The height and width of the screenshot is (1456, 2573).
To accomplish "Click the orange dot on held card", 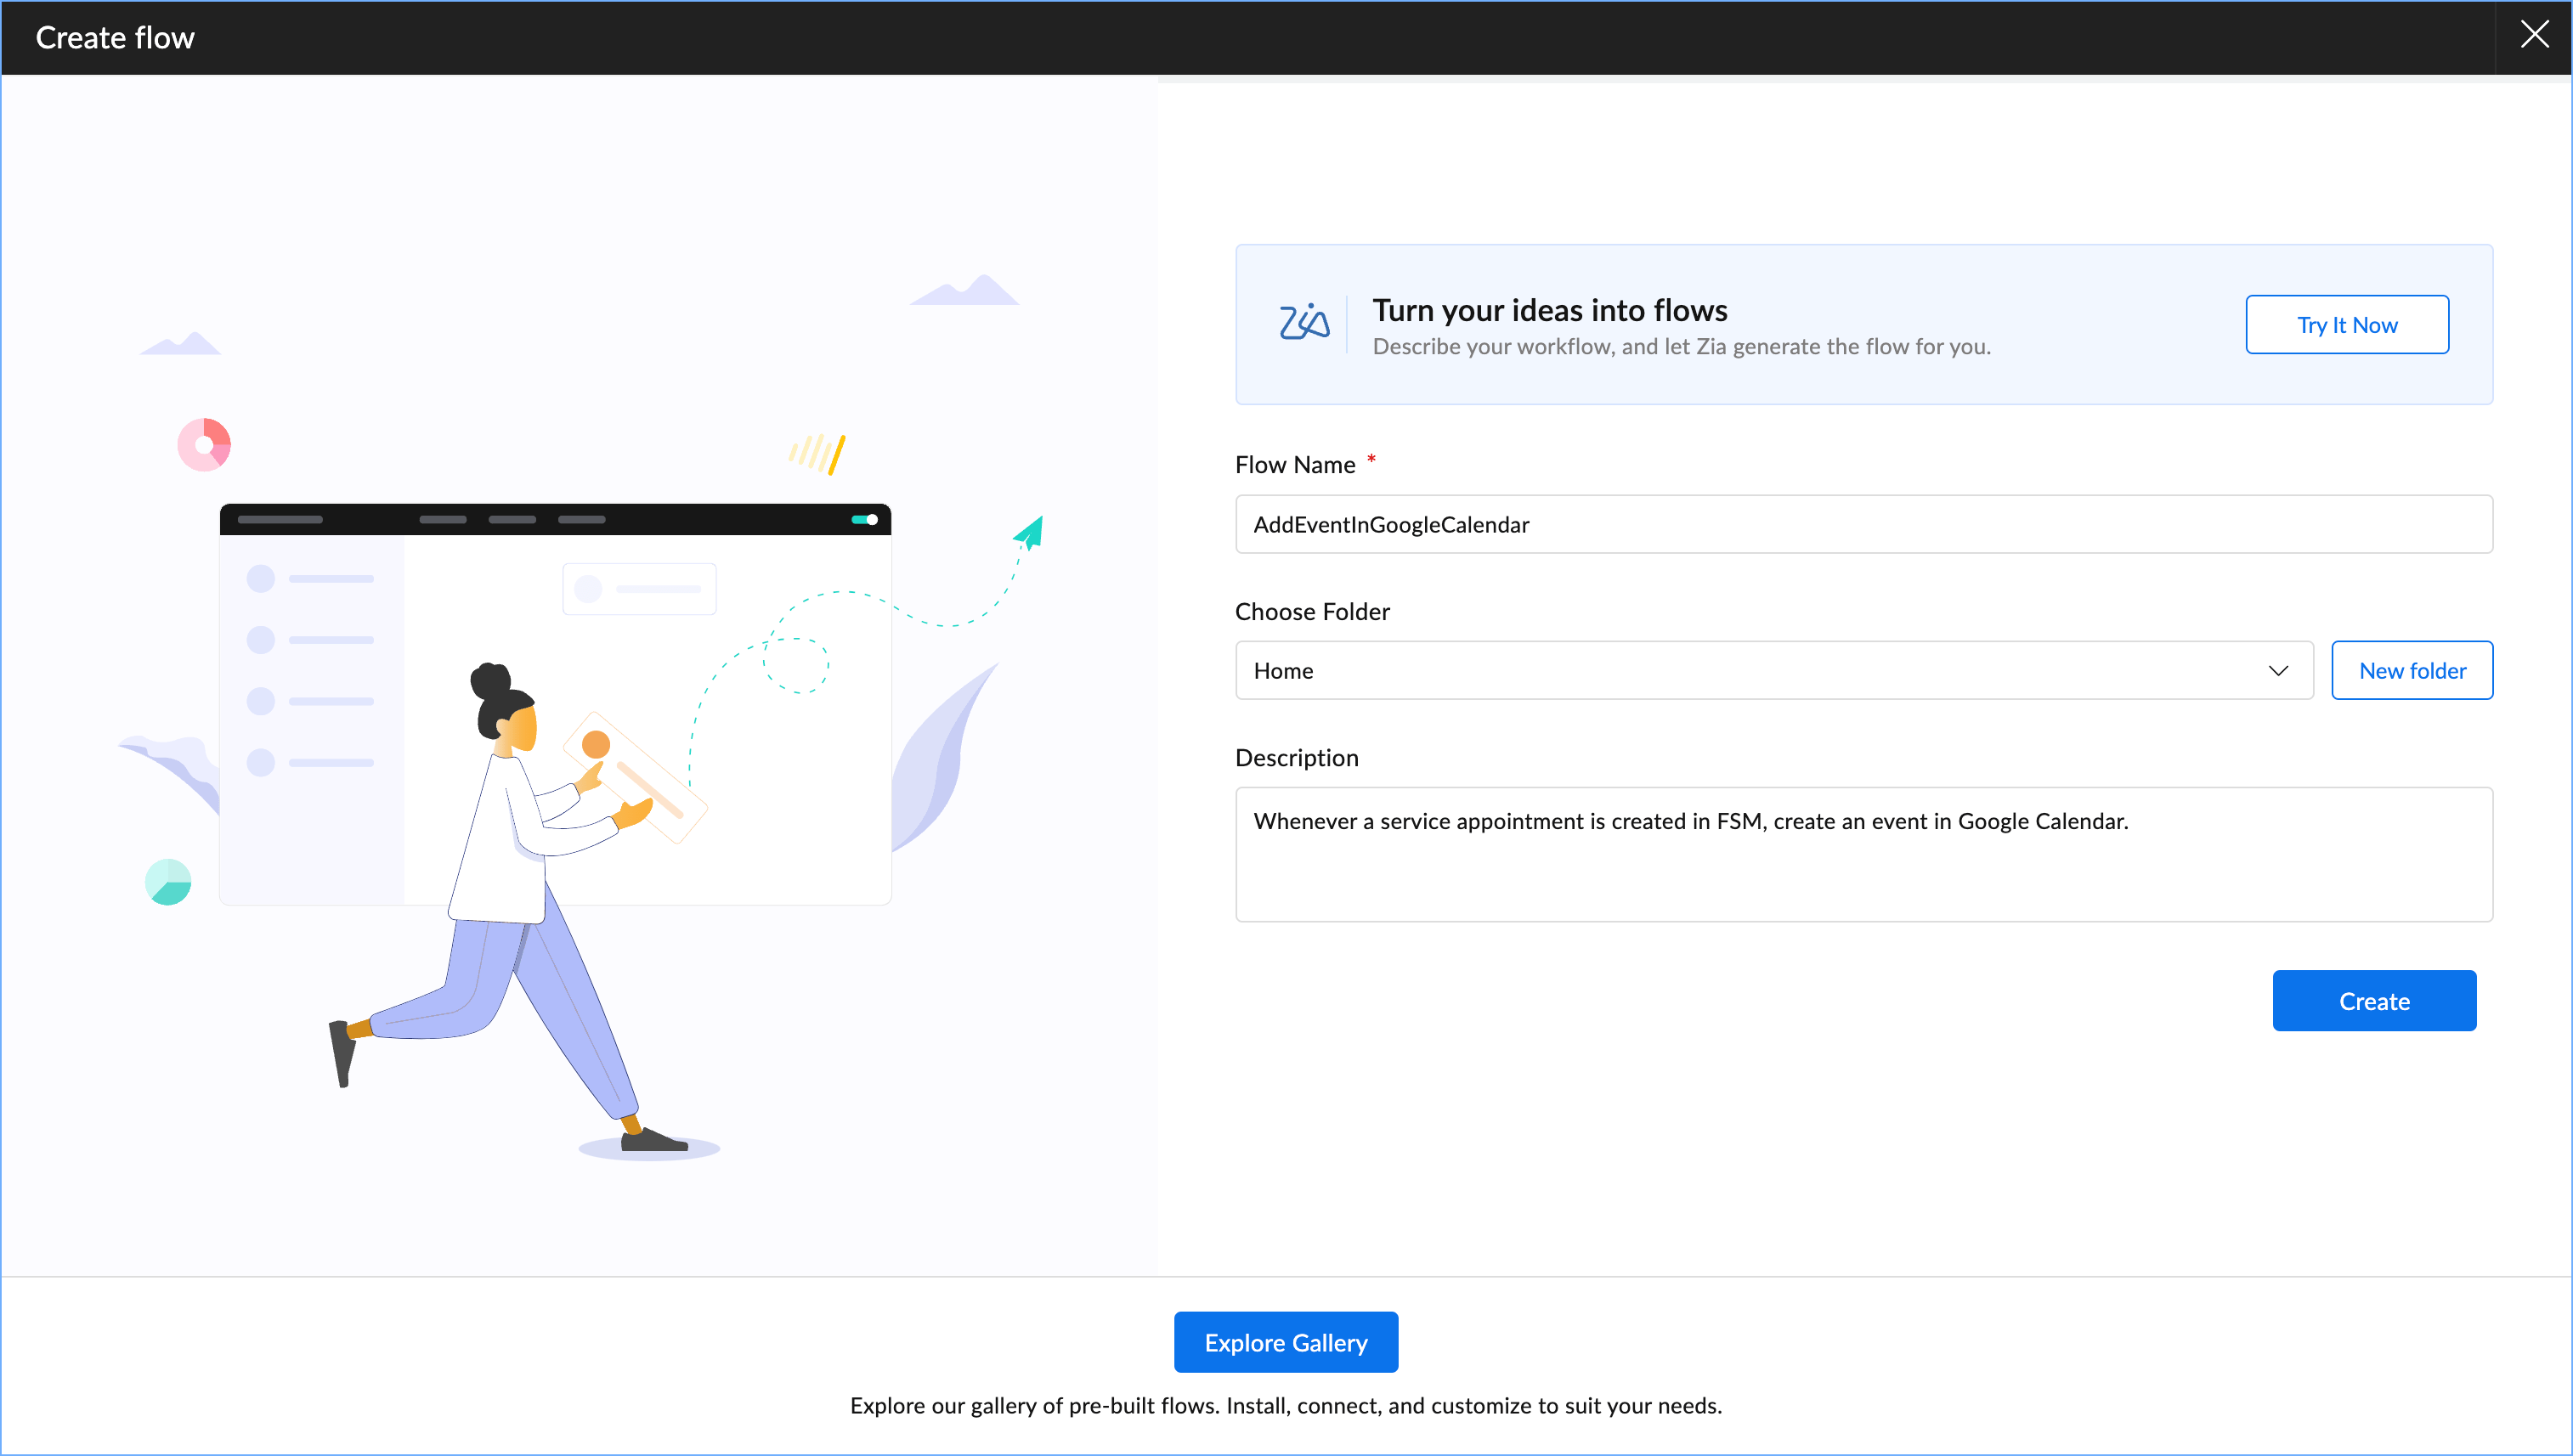I will (596, 744).
